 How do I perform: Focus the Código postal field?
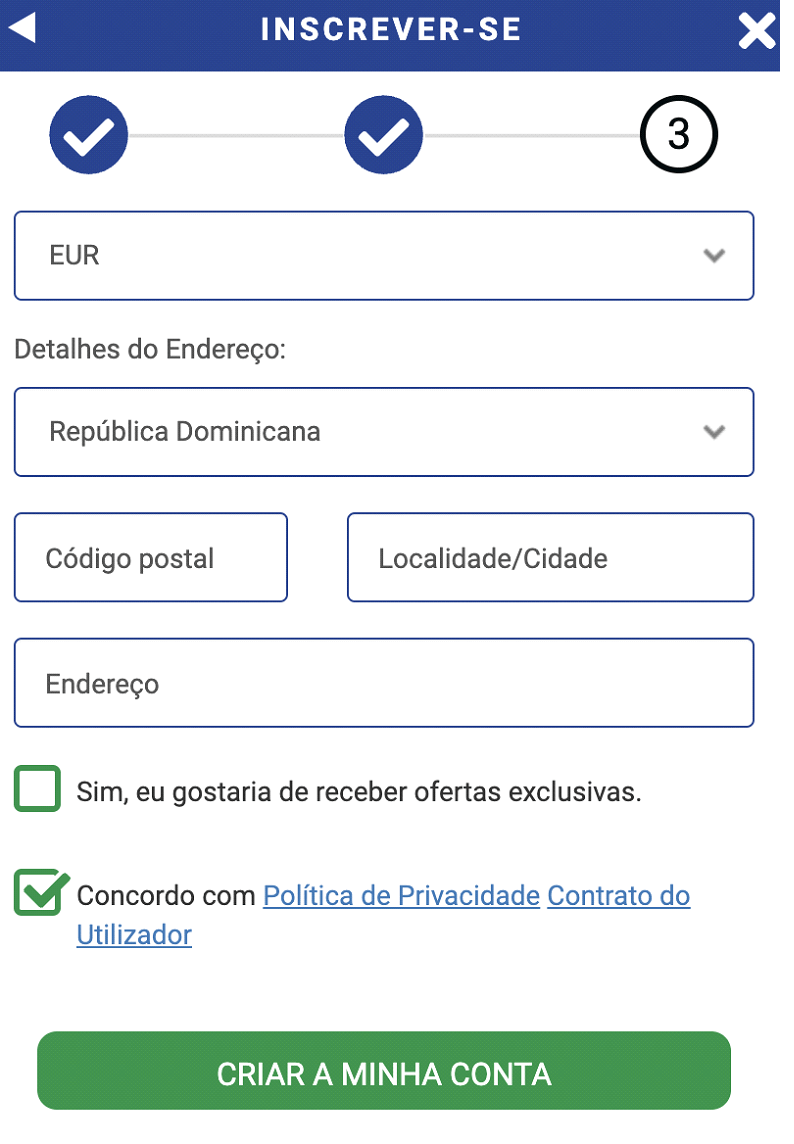(151, 558)
